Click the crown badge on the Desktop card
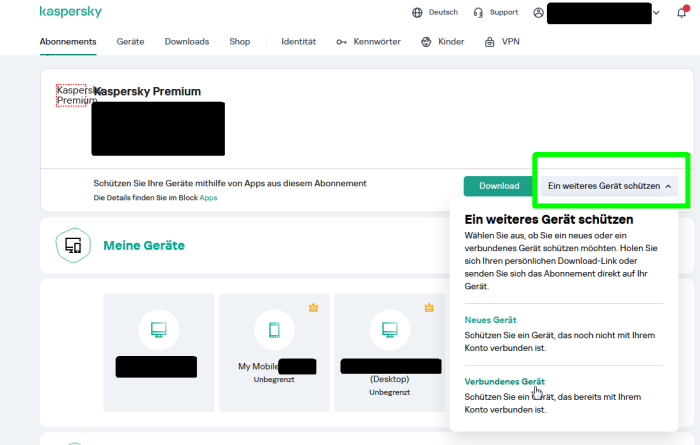Viewport: 700px width, 445px height. [429, 308]
